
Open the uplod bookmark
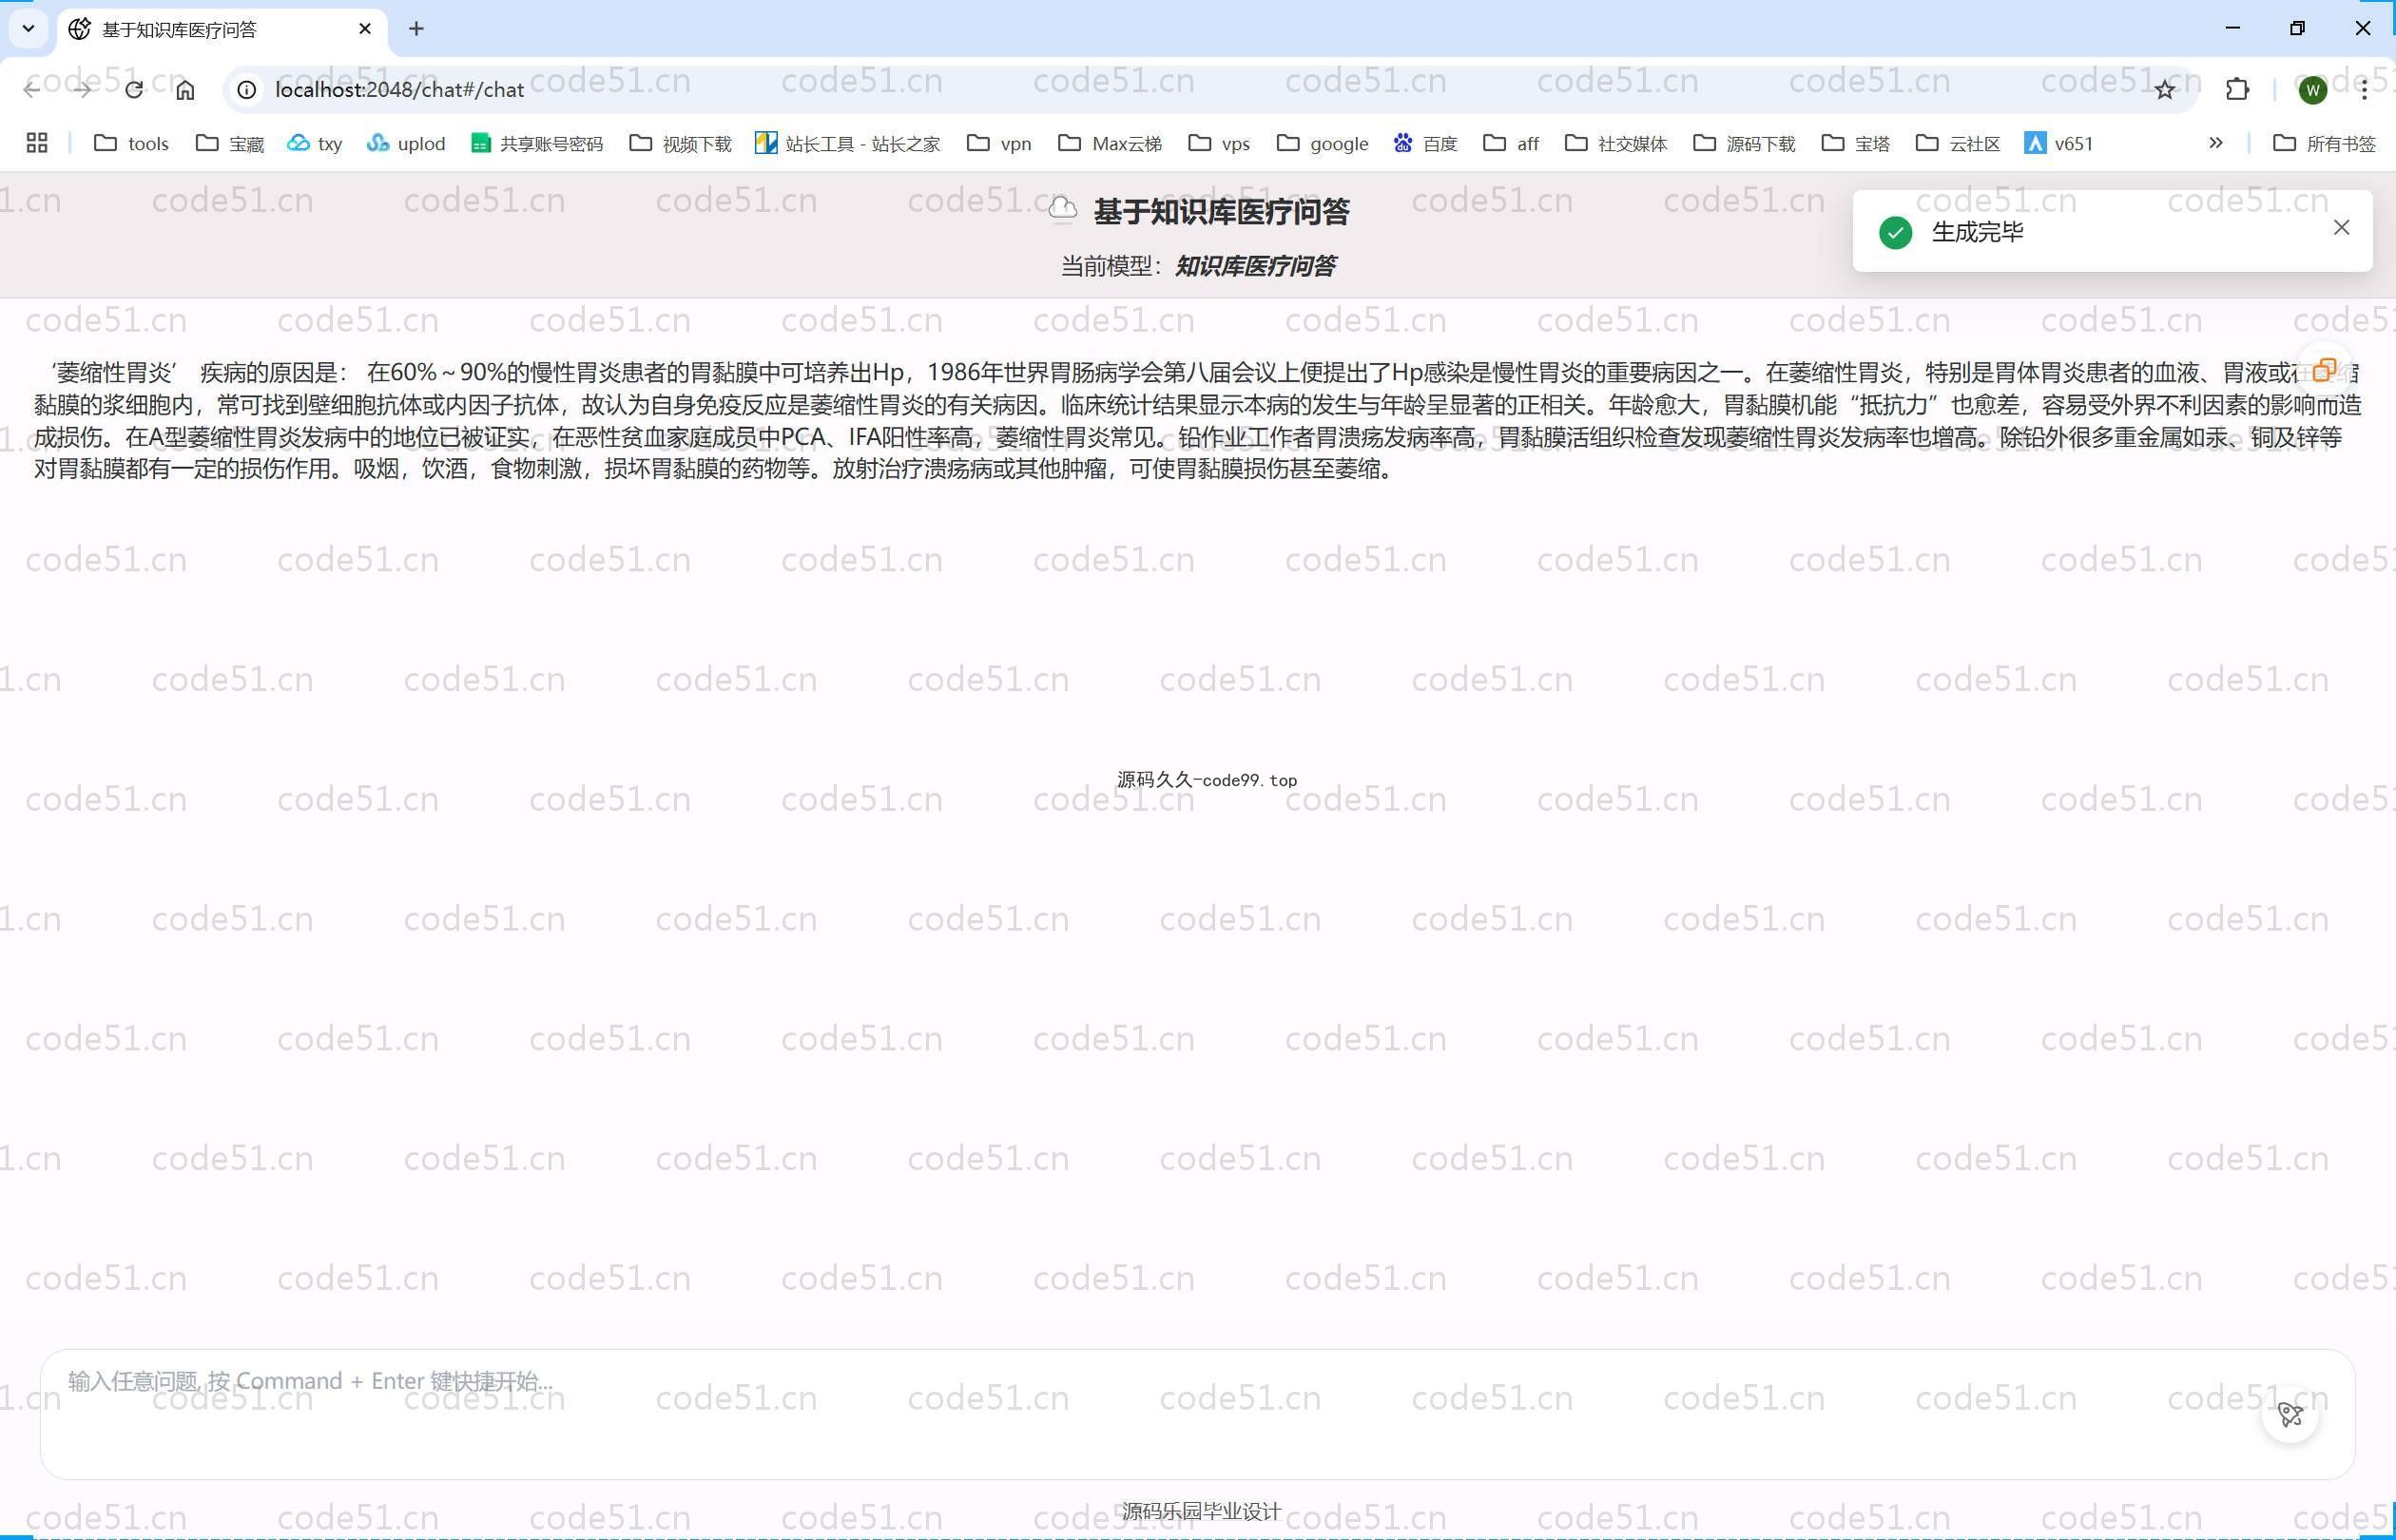click(405, 143)
